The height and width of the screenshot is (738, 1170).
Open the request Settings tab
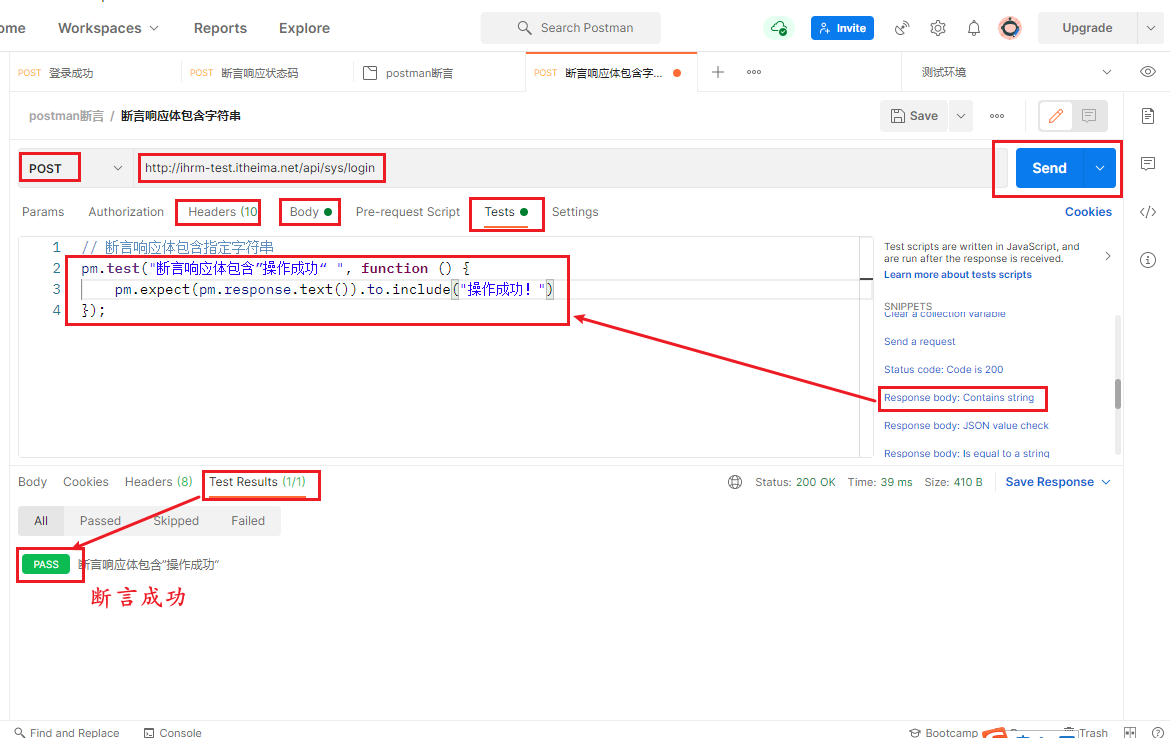tap(575, 212)
